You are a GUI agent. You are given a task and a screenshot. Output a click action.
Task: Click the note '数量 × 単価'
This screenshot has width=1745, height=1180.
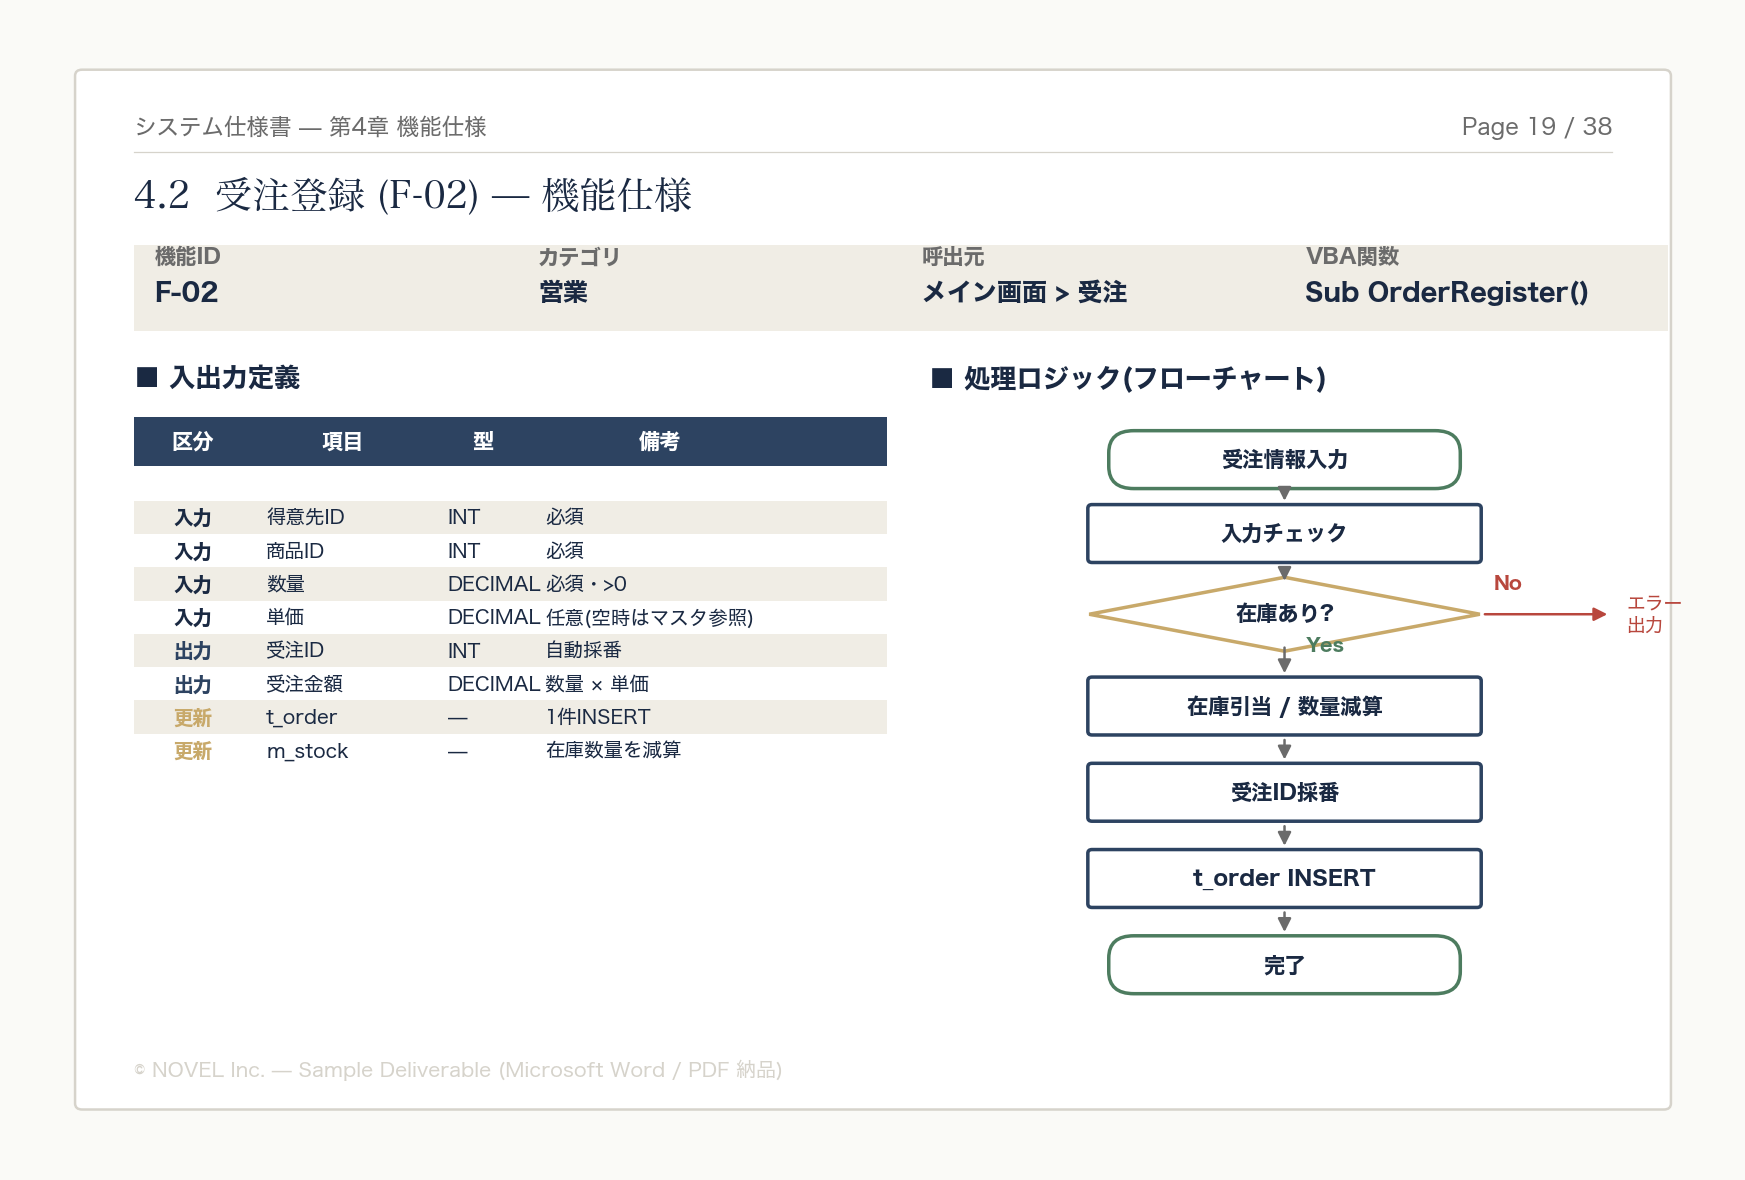click(x=597, y=684)
